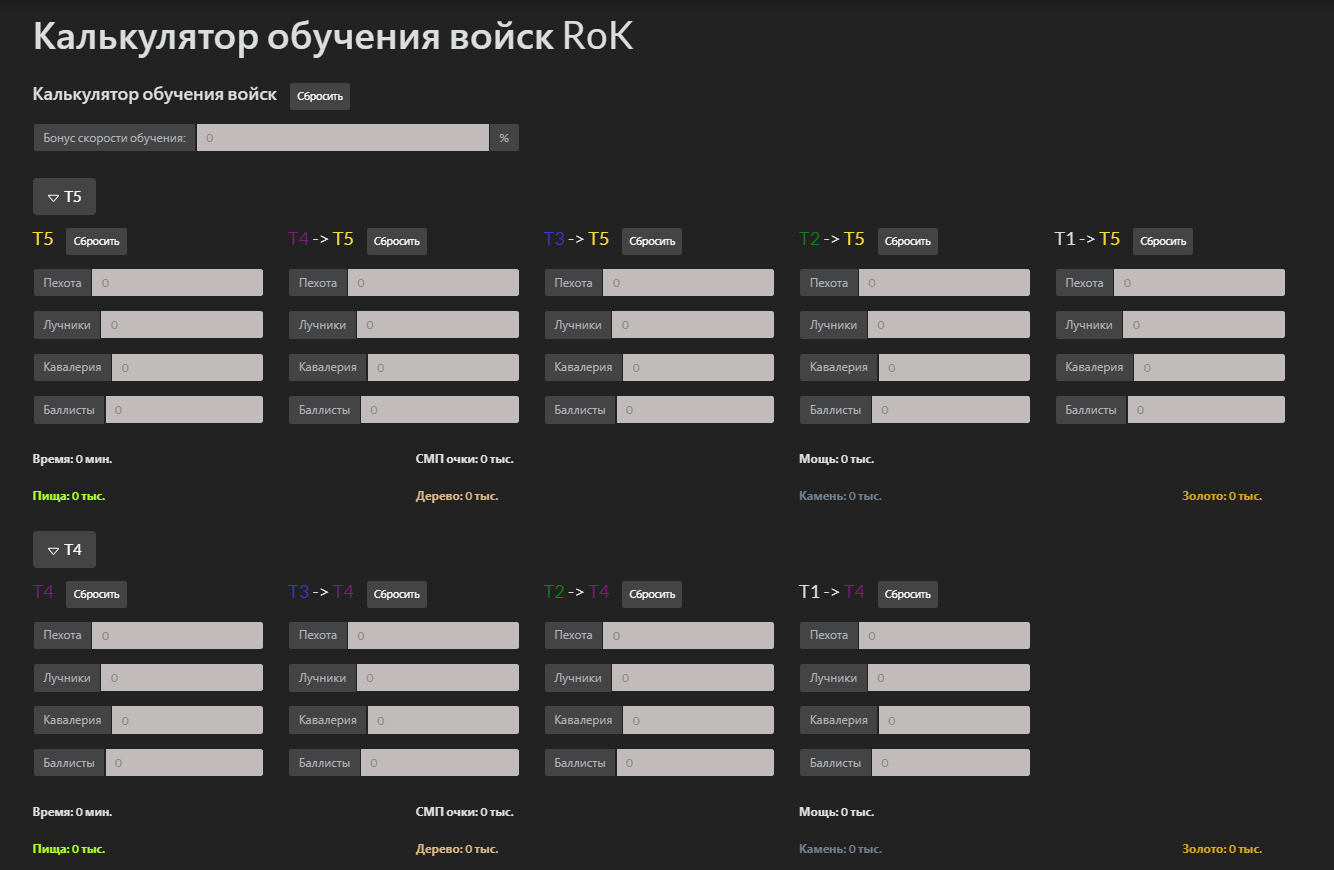This screenshot has height=870, width=1334.
Task: Focus Лучники field in T4 -> T5 column
Action: [x=438, y=325]
